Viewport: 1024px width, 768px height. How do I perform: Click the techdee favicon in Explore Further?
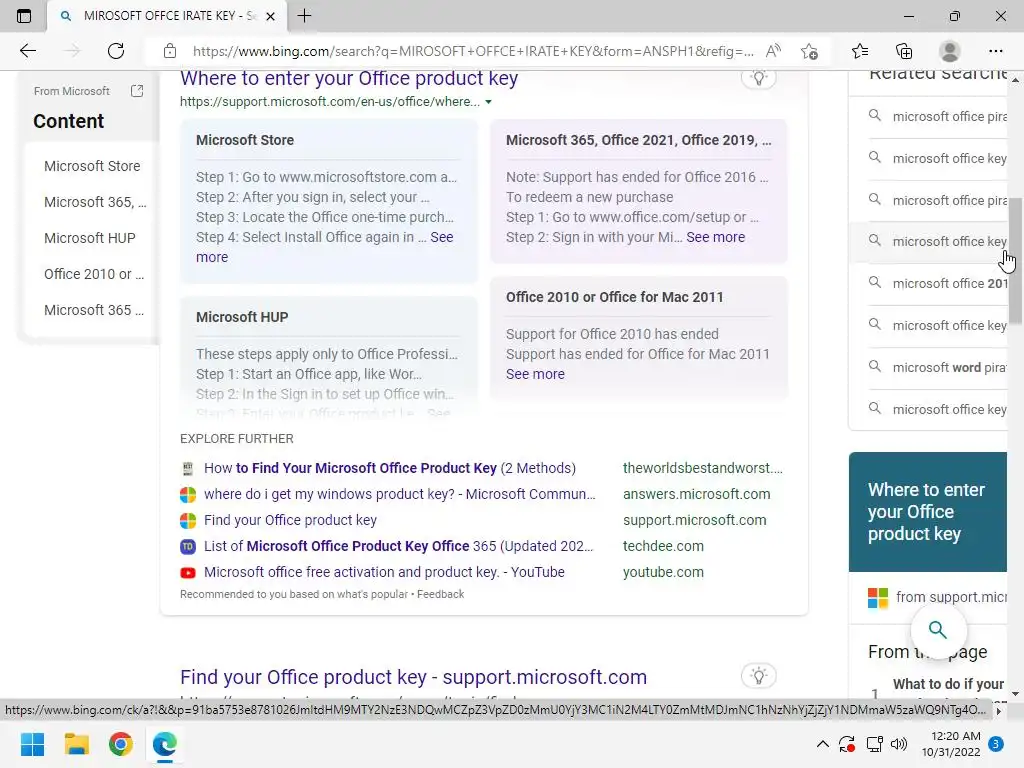pyautogui.click(x=188, y=547)
